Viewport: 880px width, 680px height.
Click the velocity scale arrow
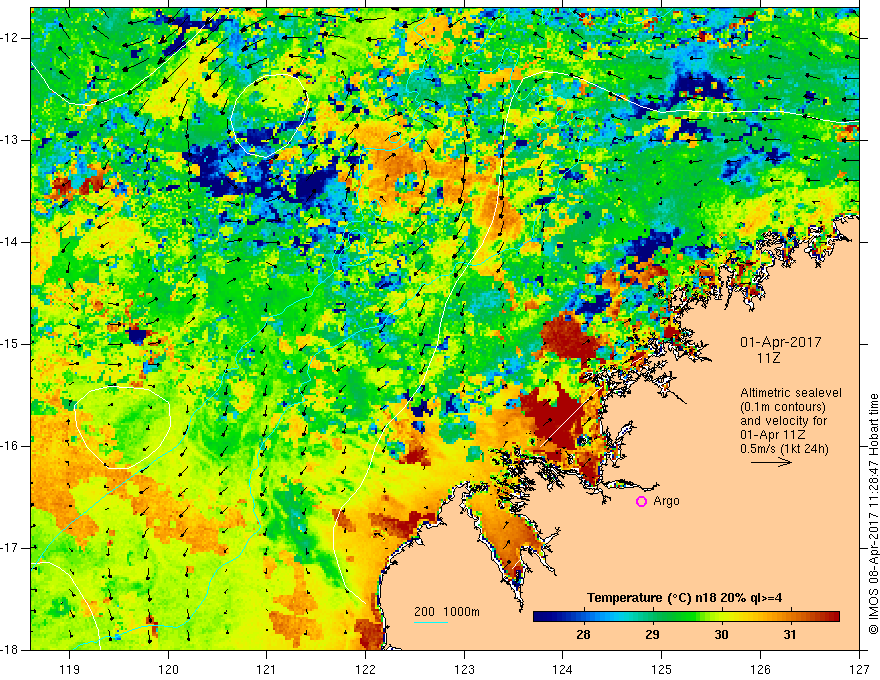771,462
